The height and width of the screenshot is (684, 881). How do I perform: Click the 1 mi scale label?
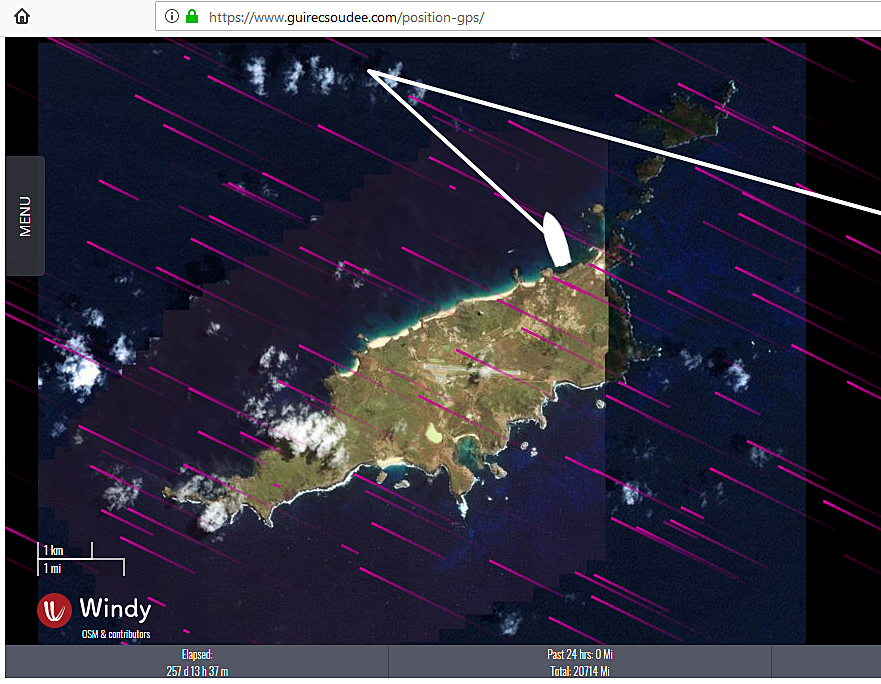[x=52, y=568]
